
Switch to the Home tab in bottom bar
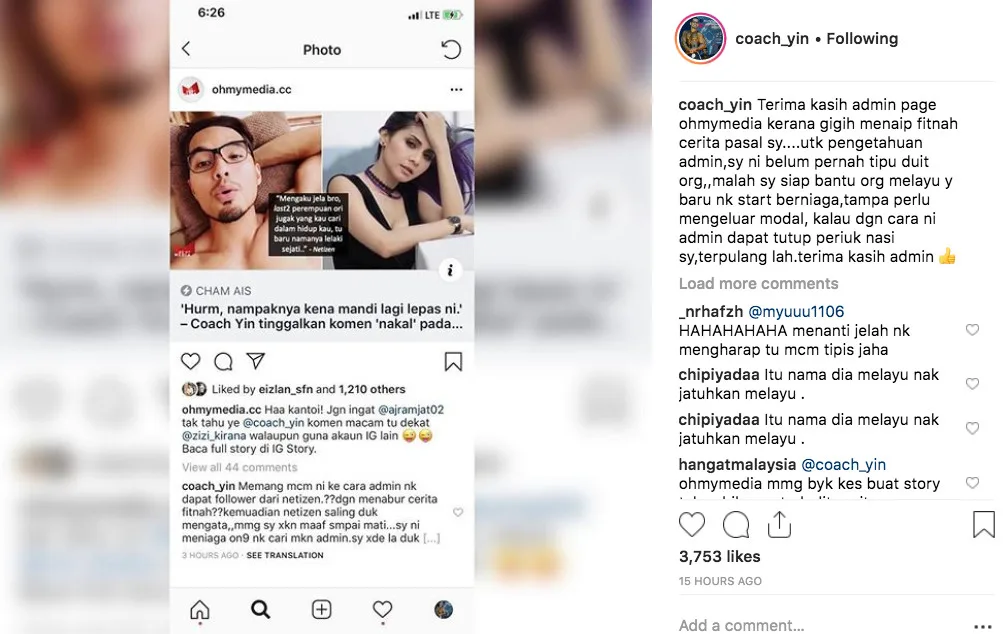pos(200,610)
